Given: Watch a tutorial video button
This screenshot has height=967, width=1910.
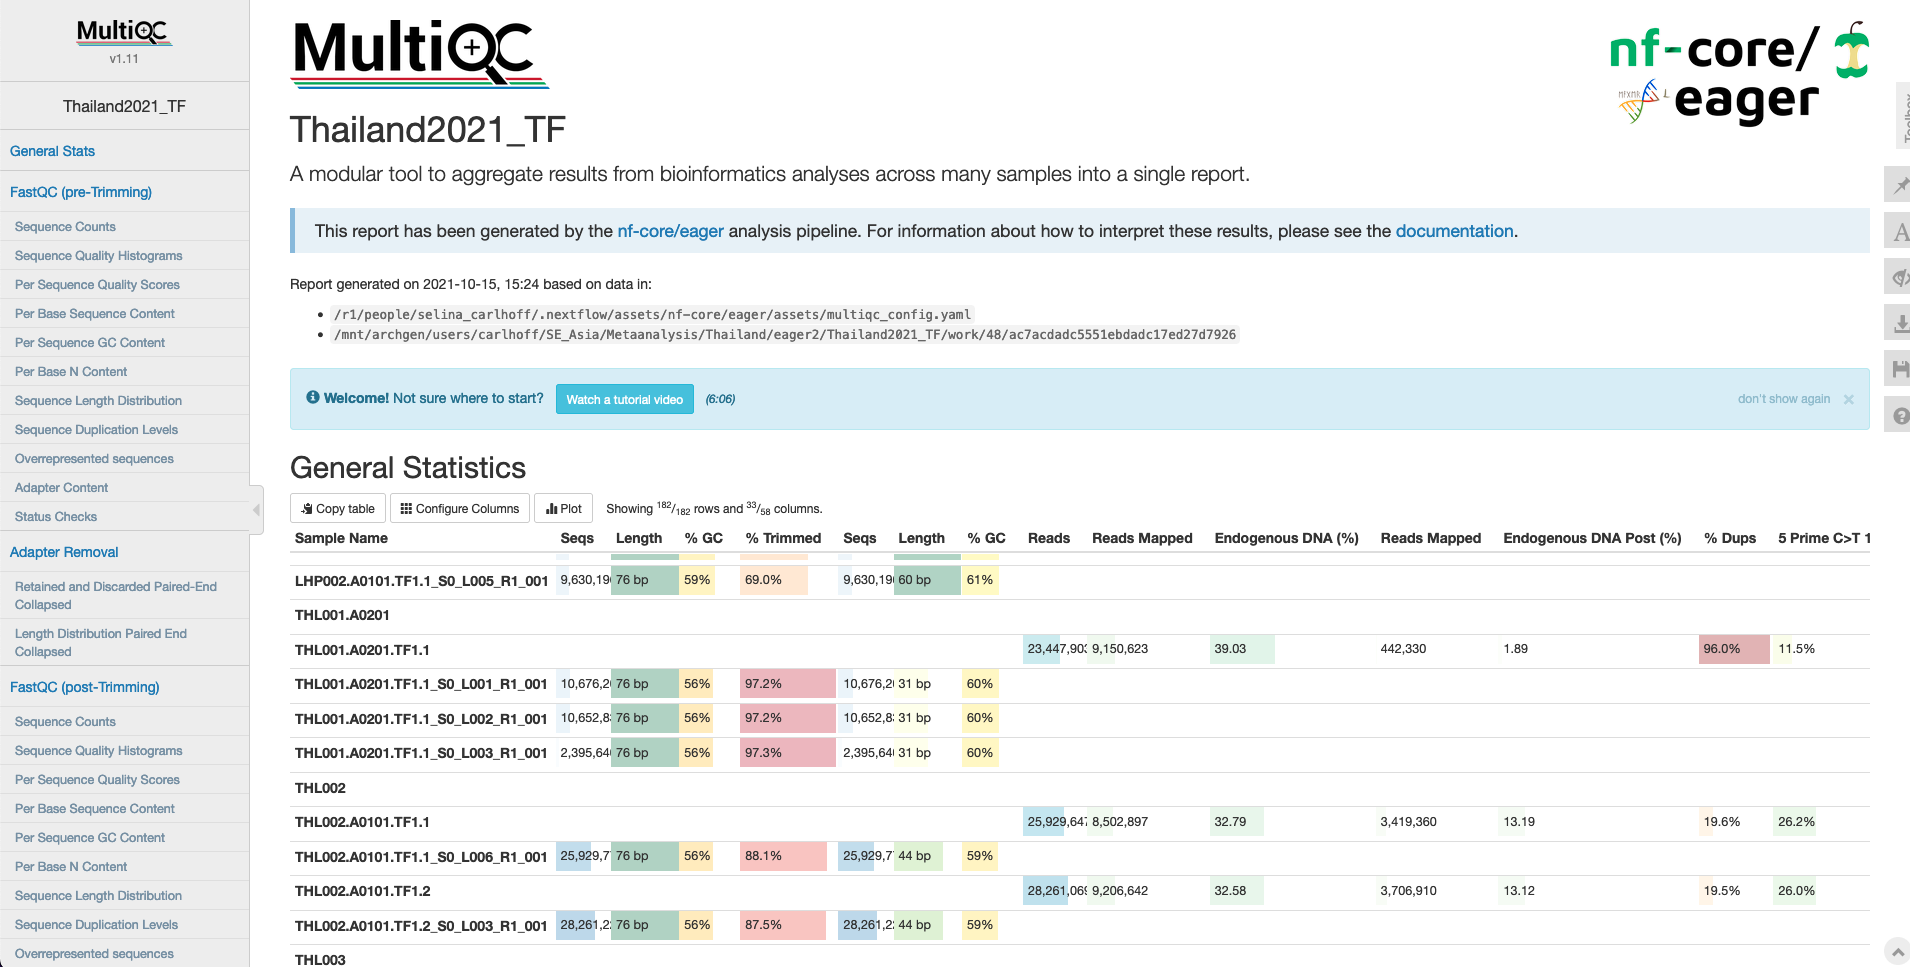Looking at the screenshot, I should [624, 399].
